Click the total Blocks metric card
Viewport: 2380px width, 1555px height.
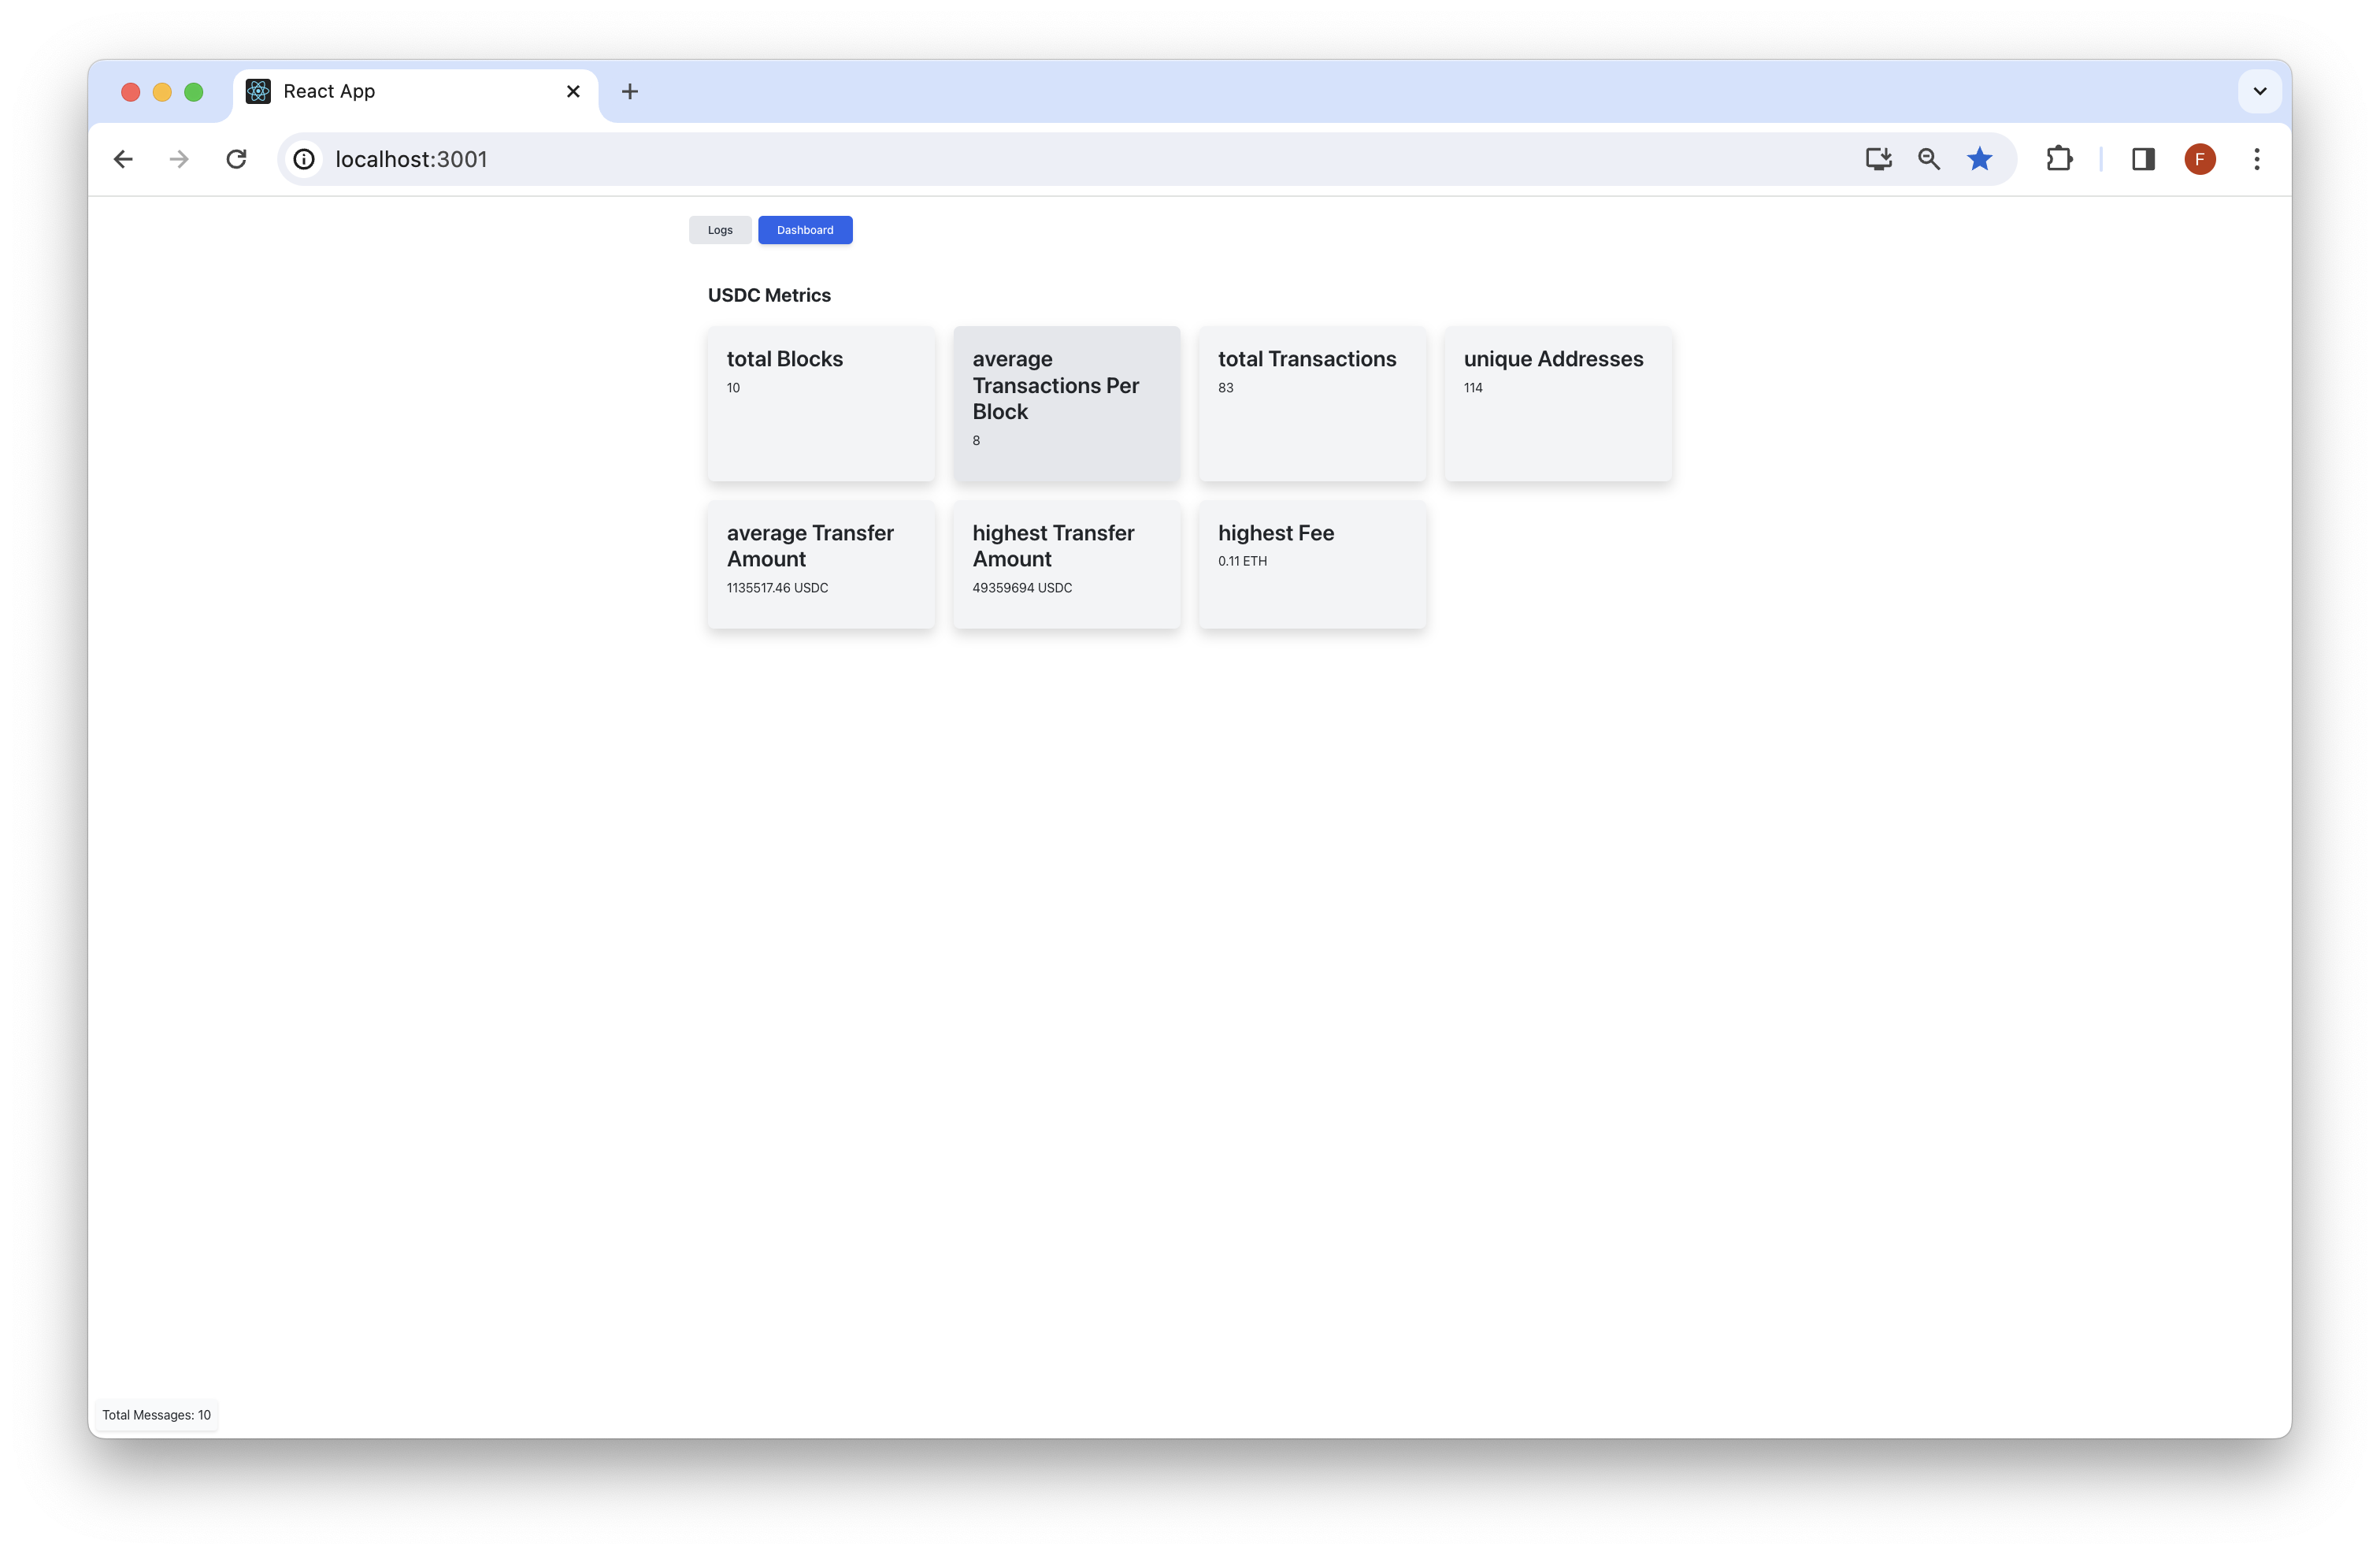click(x=821, y=403)
